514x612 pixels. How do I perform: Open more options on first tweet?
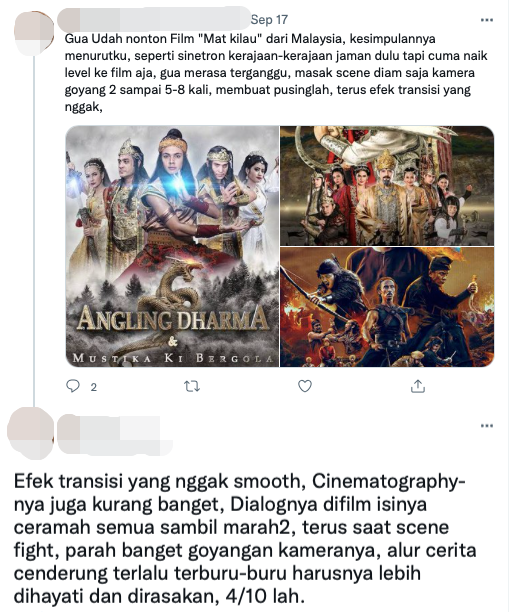[487, 20]
